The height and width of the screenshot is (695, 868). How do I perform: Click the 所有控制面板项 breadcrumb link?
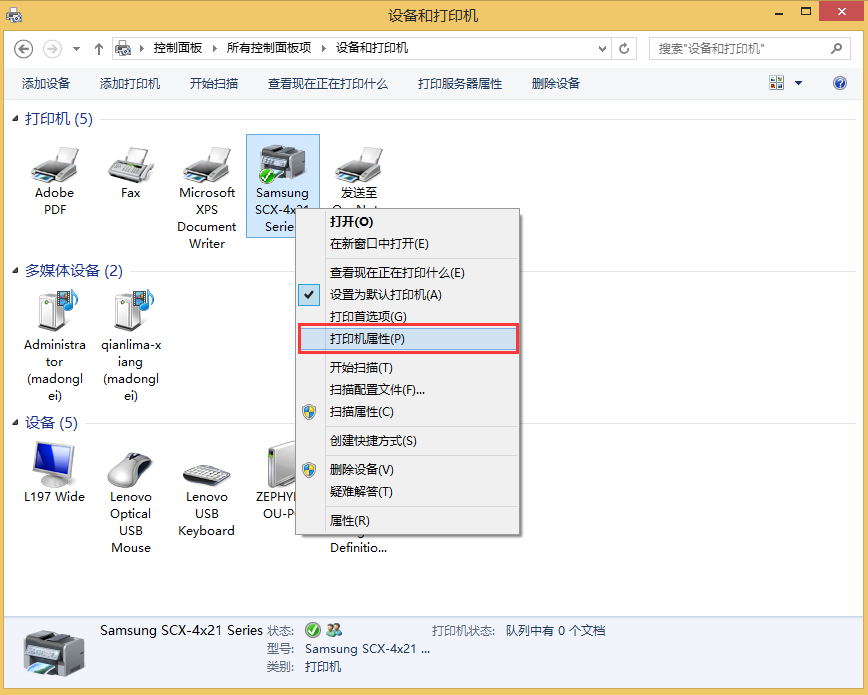[268, 48]
